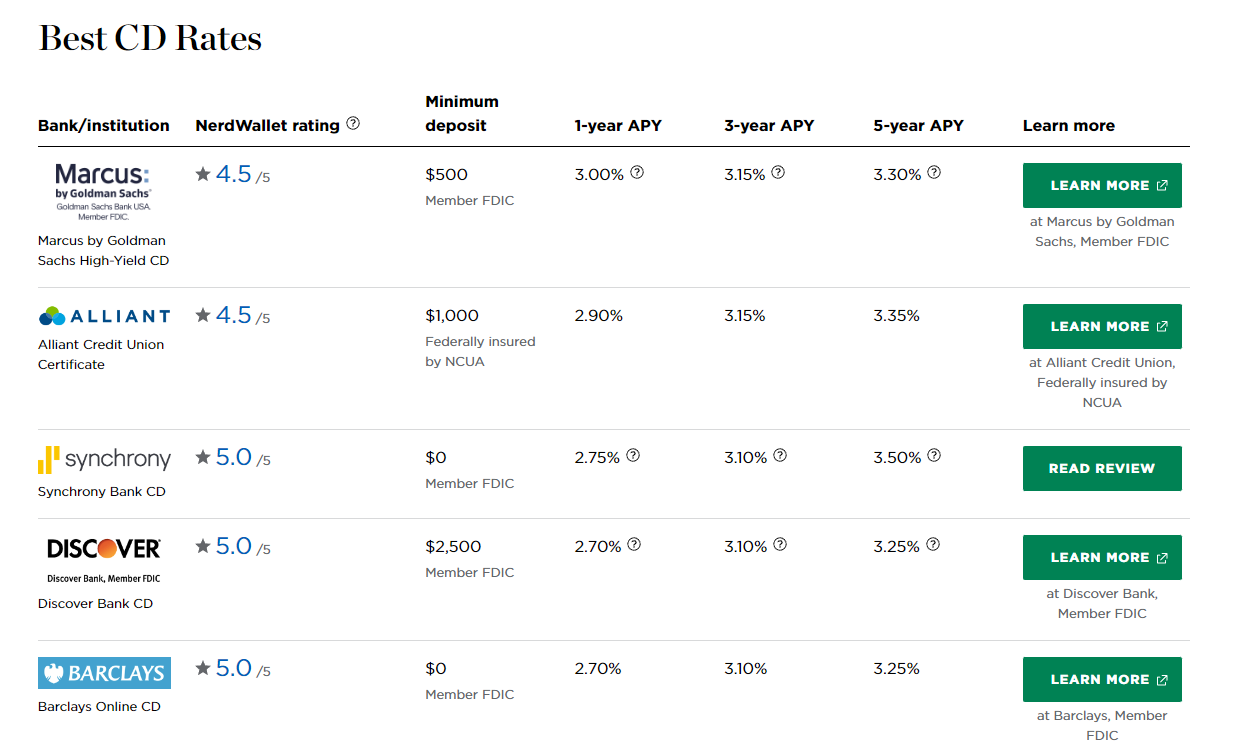
Task: Click Learn More for Barclays
Action: point(1102,680)
